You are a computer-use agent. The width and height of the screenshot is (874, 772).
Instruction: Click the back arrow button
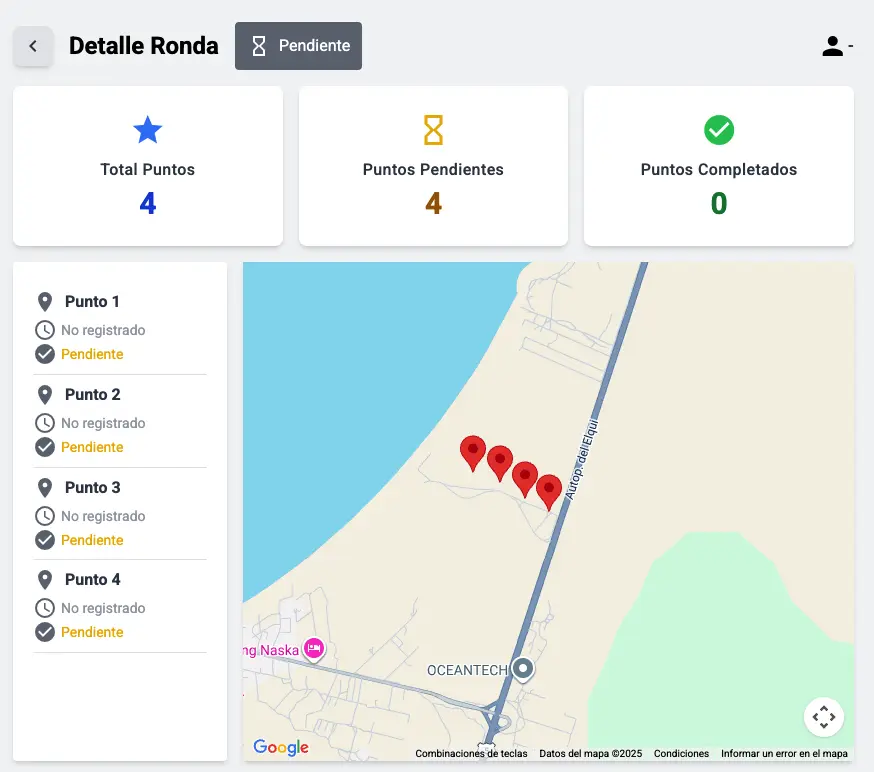[x=33, y=46]
